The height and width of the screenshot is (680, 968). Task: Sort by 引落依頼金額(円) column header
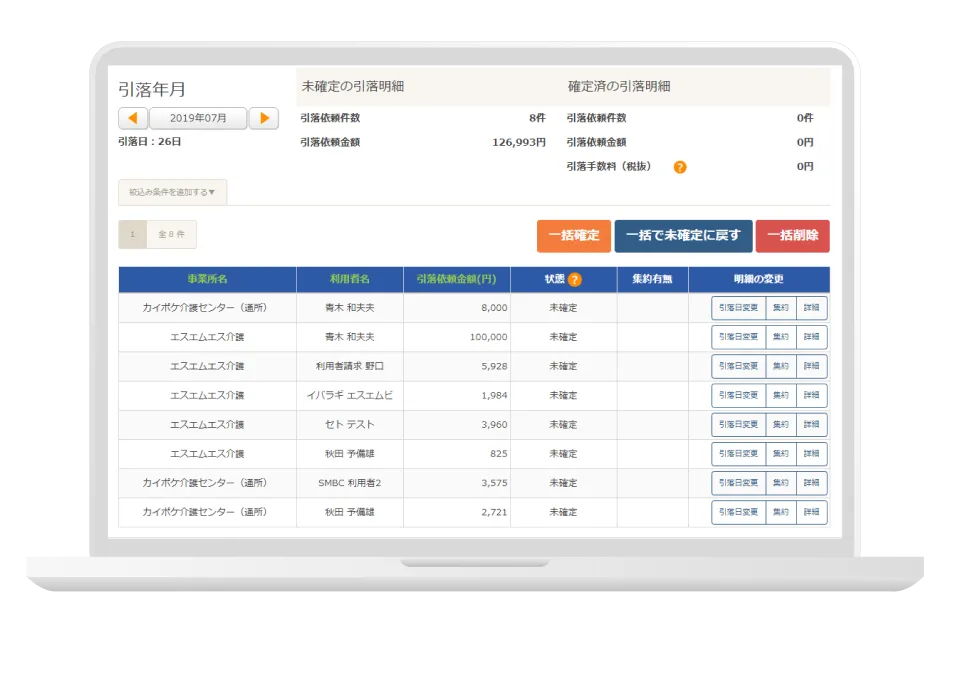(456, 279)
